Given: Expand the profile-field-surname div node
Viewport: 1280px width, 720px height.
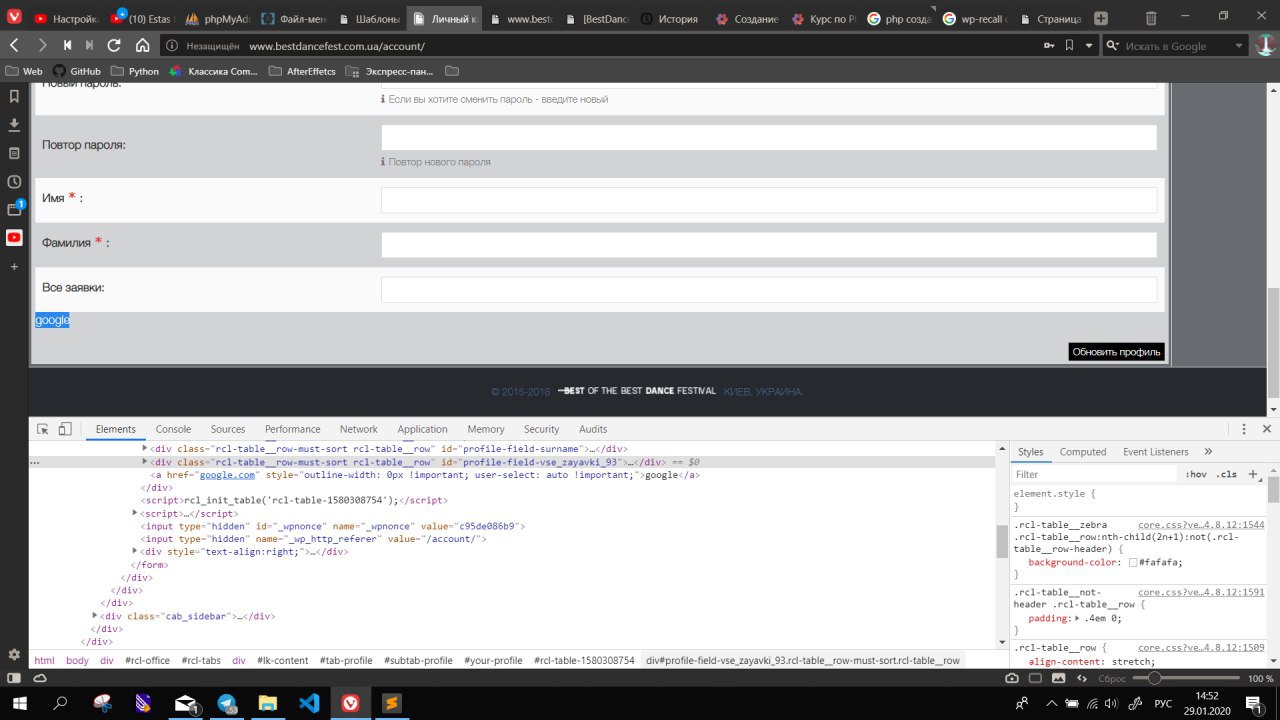Looking at the screenshot, I should (x=145, y=449).
